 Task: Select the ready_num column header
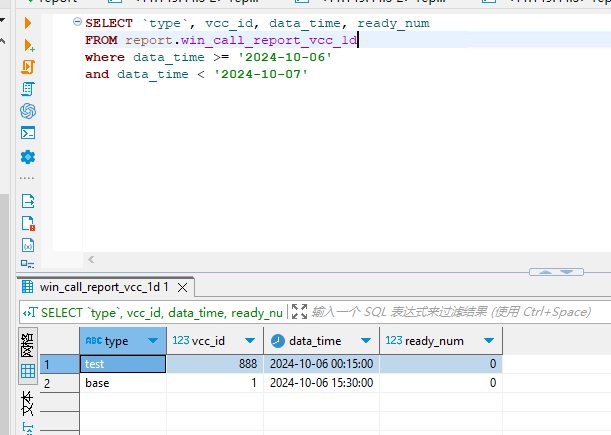point(441,341)
